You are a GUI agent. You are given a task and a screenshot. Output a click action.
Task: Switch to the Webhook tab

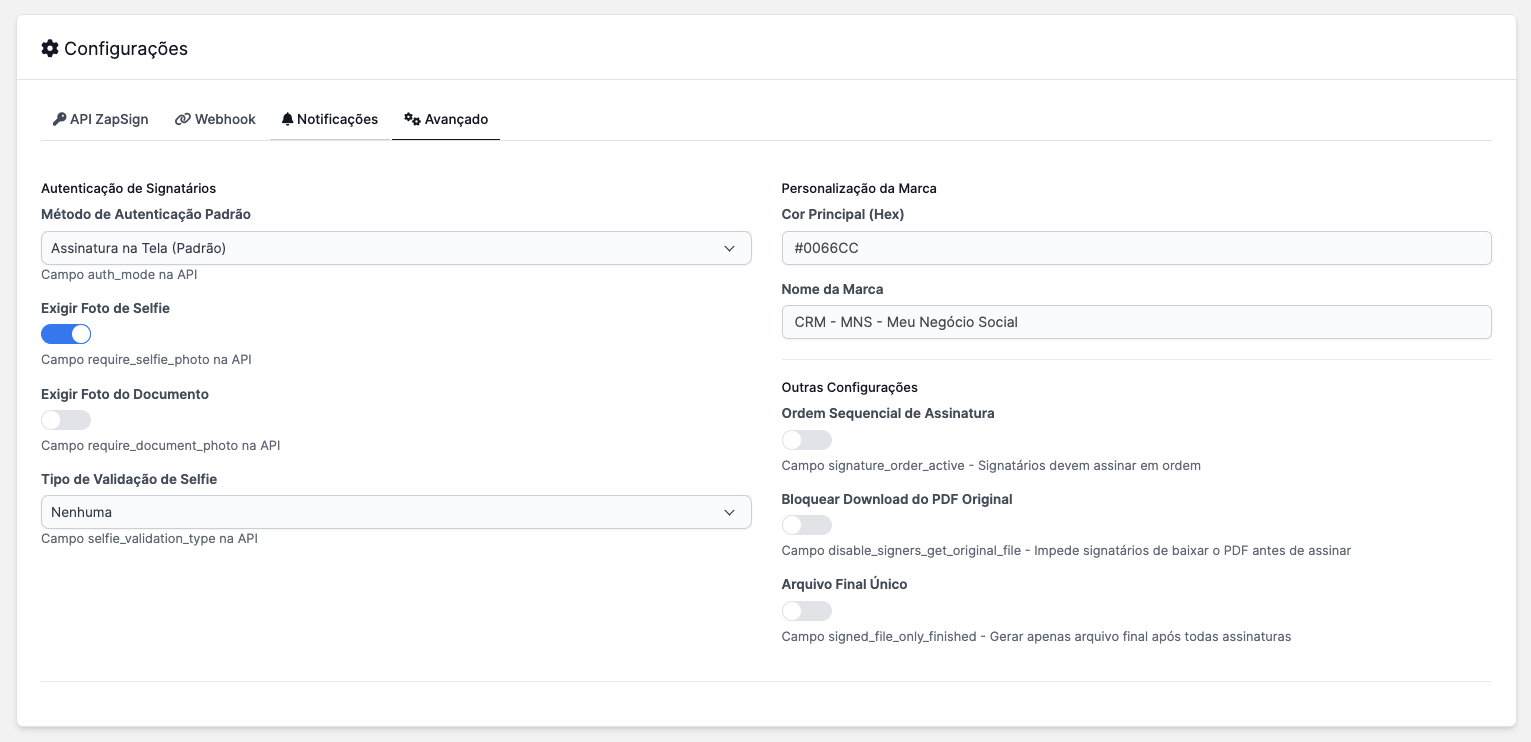[x=214, y=119]
